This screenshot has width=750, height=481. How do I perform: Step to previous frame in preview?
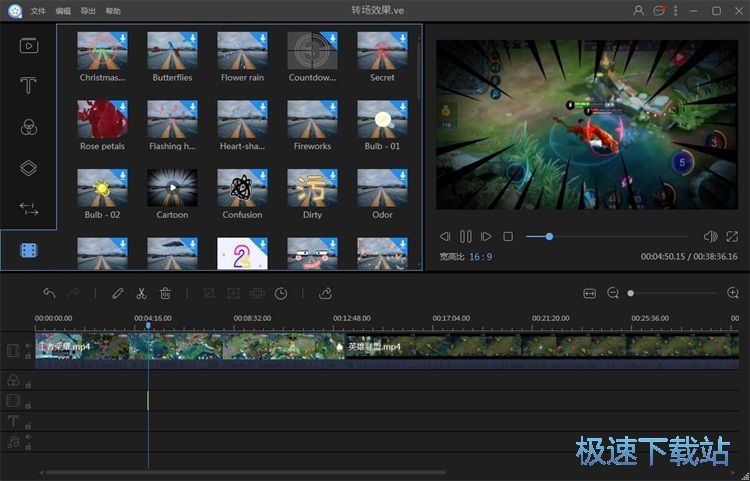445,236
